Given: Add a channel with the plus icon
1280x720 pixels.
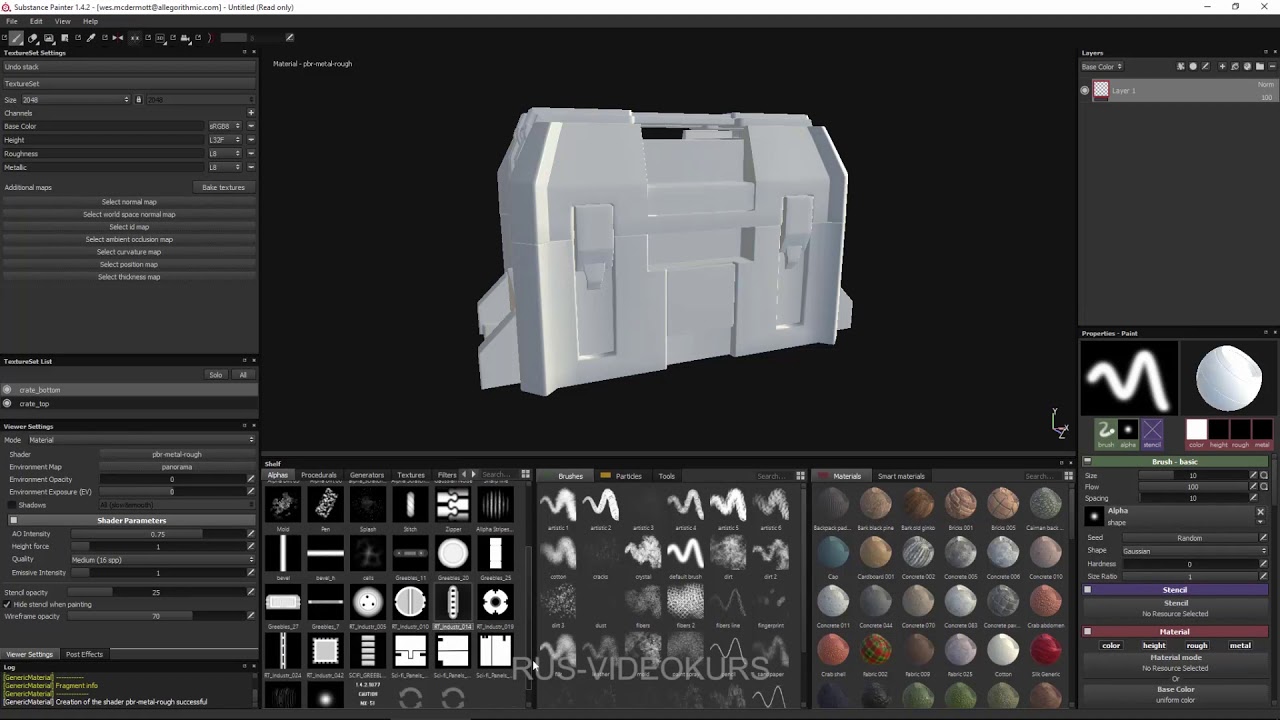Looking at the screenshot, I should [250, 113].
